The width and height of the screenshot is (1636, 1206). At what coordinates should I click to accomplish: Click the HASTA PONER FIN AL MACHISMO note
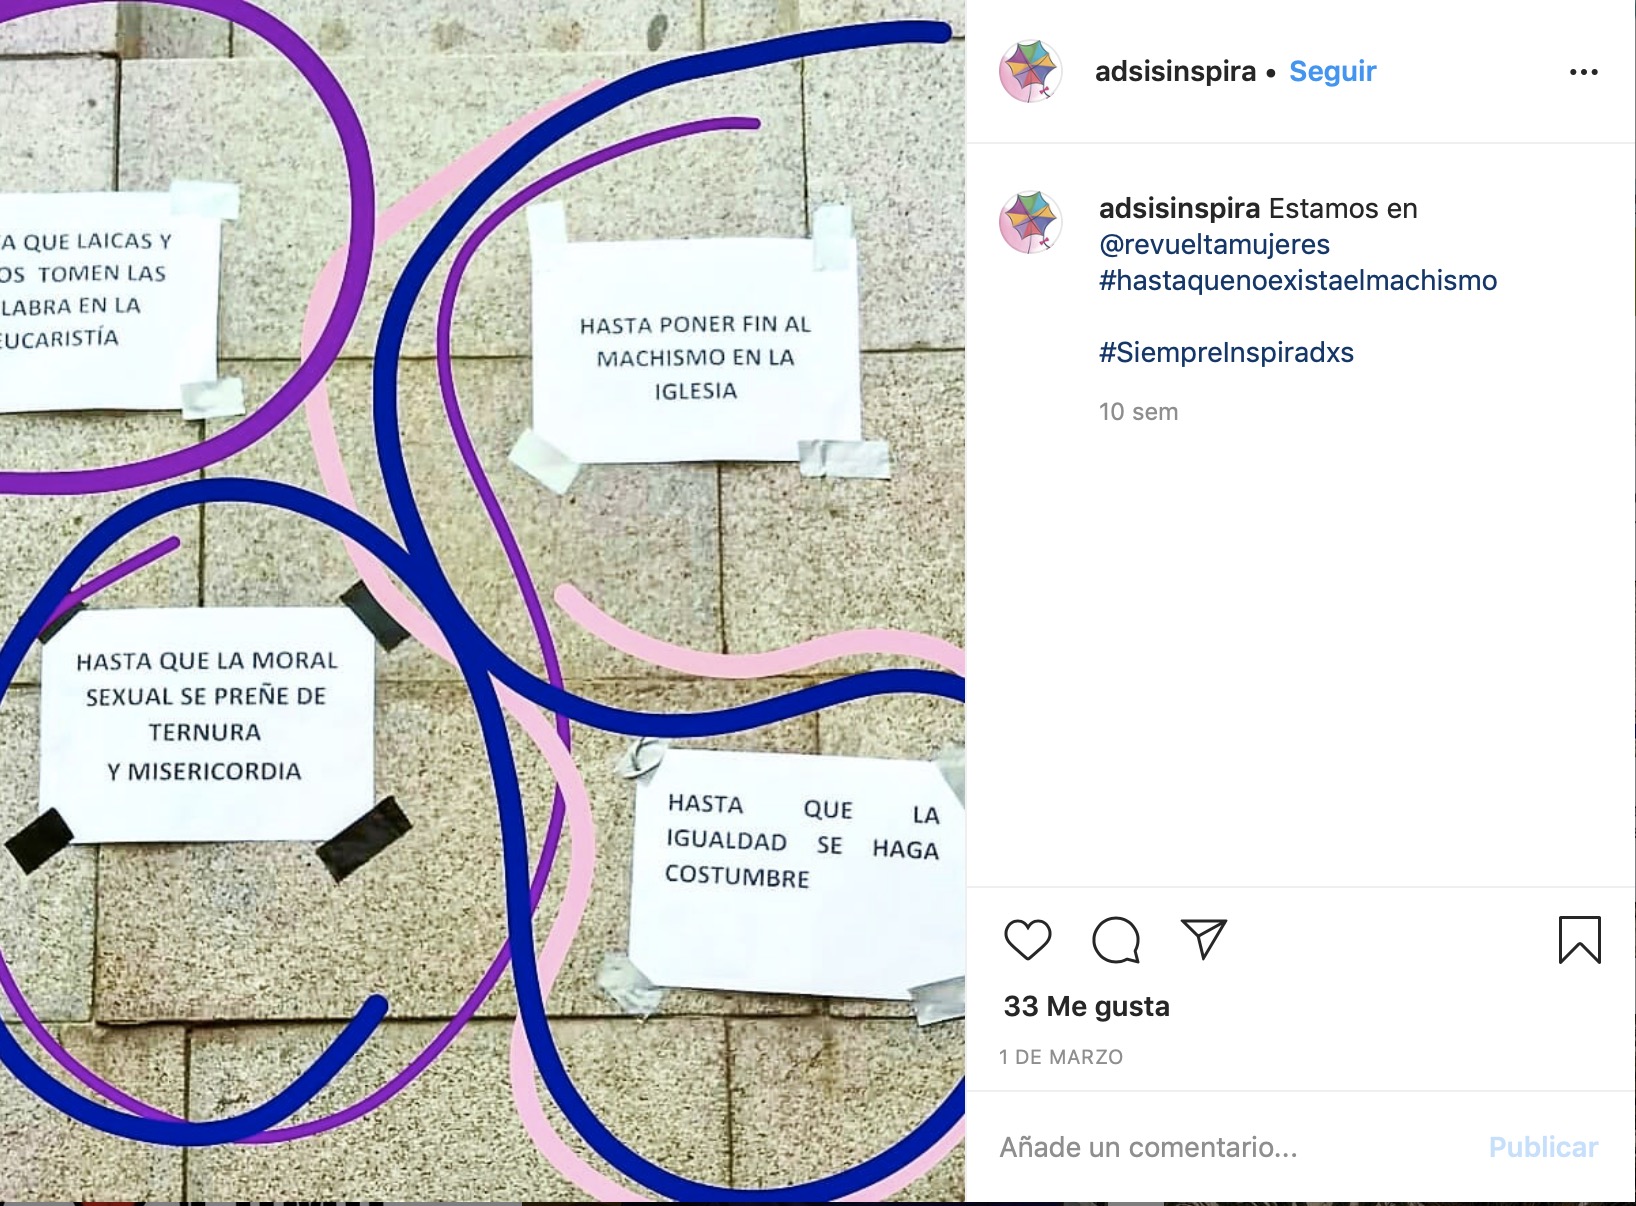[x=695, y=345]
